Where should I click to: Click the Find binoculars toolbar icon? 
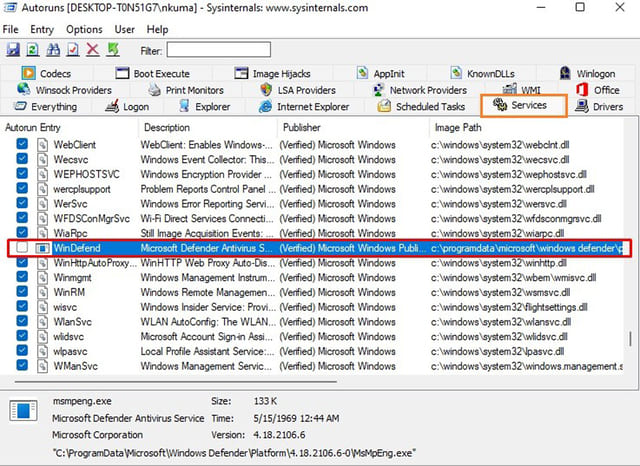[x=53, y=50]
